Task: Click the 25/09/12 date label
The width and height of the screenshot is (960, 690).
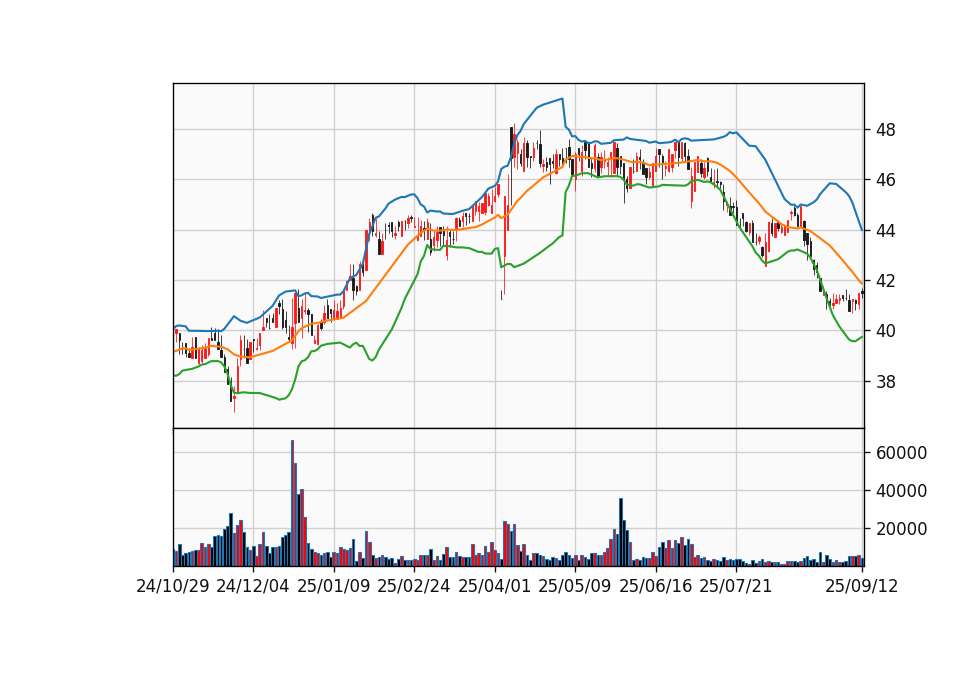Action: tap(862, 586)
